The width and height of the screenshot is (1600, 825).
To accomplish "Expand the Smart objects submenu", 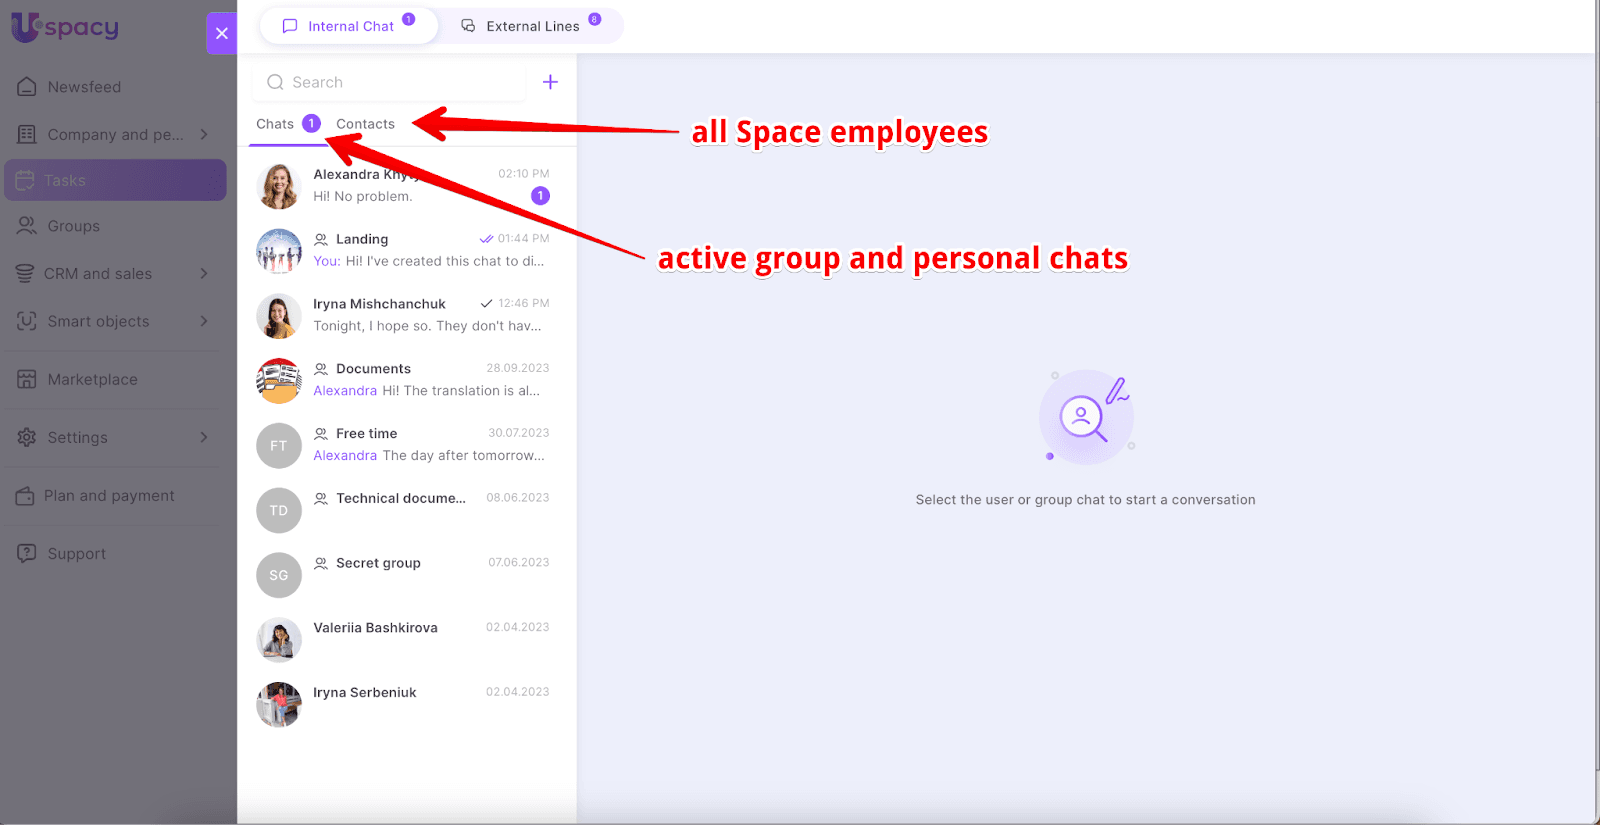I will (x=204, y=321).
